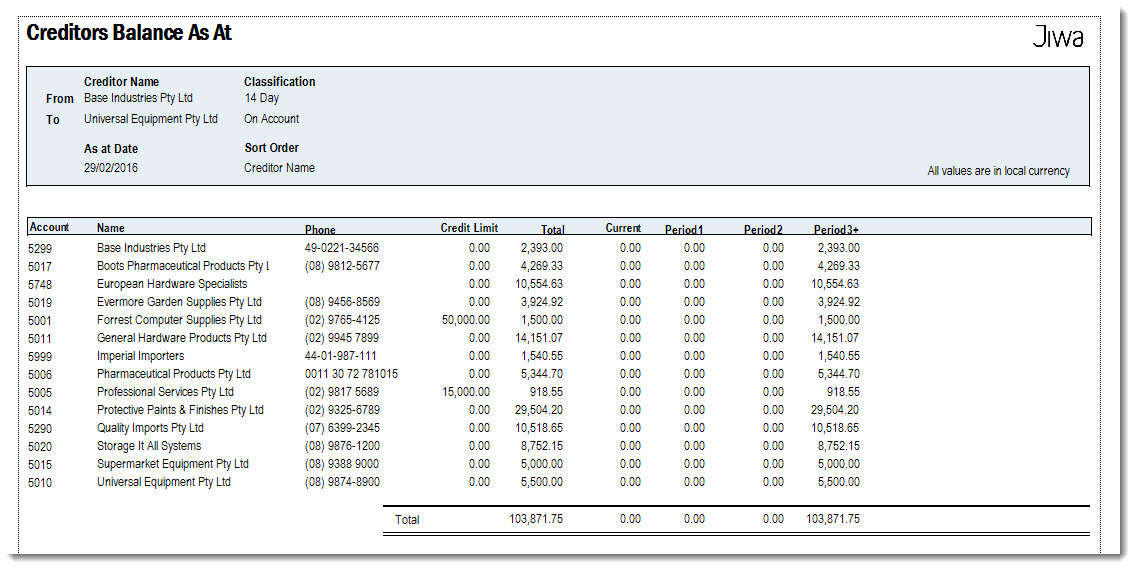Select Pharmaceutical Products Pty Ltd name
Viewport: 1135px width, 569px height.
coord(174,374)
